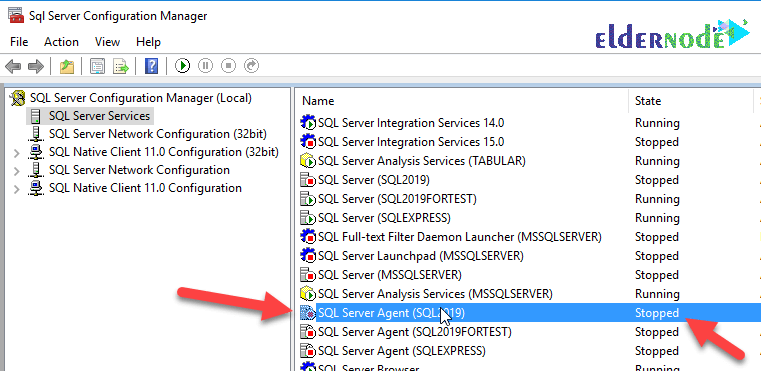Select the SQL Server Agent (SQL2019) row
The height and width of the screenshot is (371, 761).
(x=530, y=313)
